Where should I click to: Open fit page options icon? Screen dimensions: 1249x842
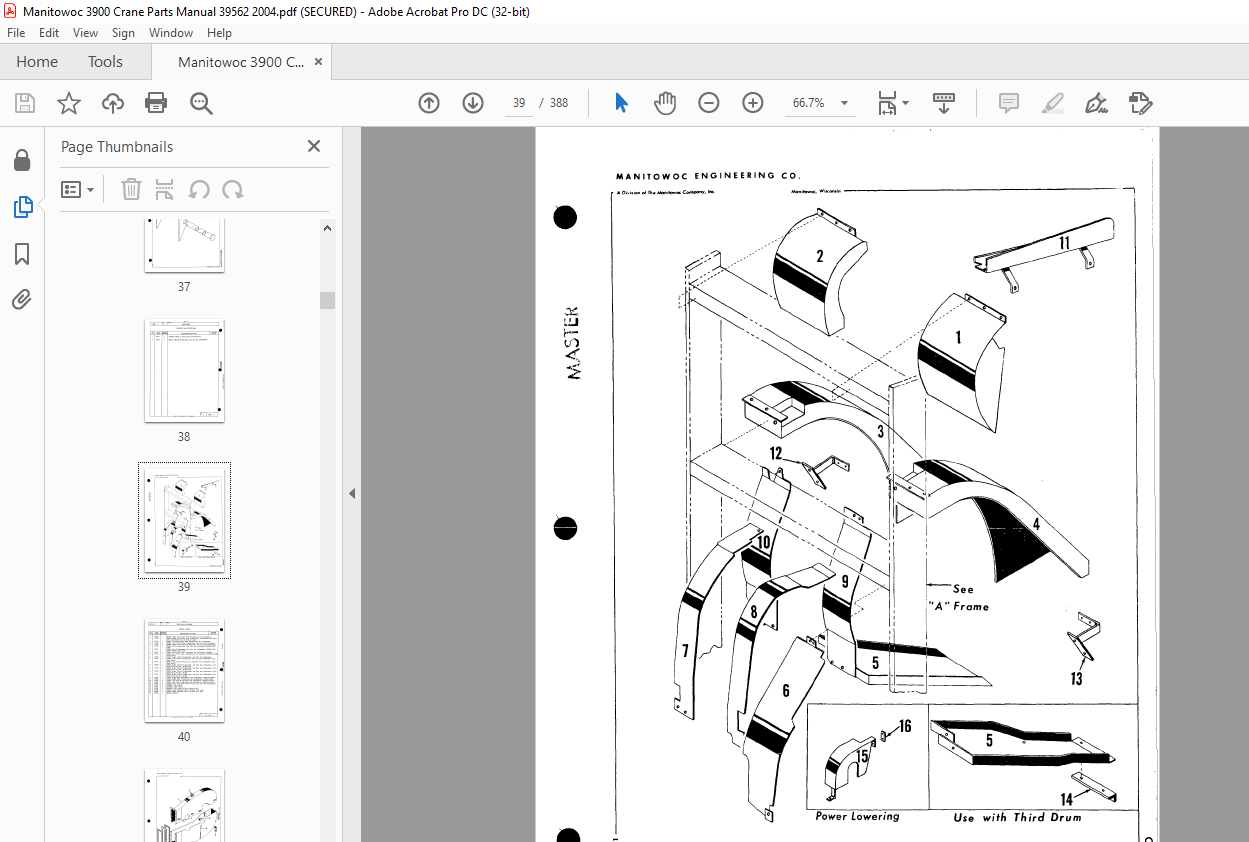(892, 103)
